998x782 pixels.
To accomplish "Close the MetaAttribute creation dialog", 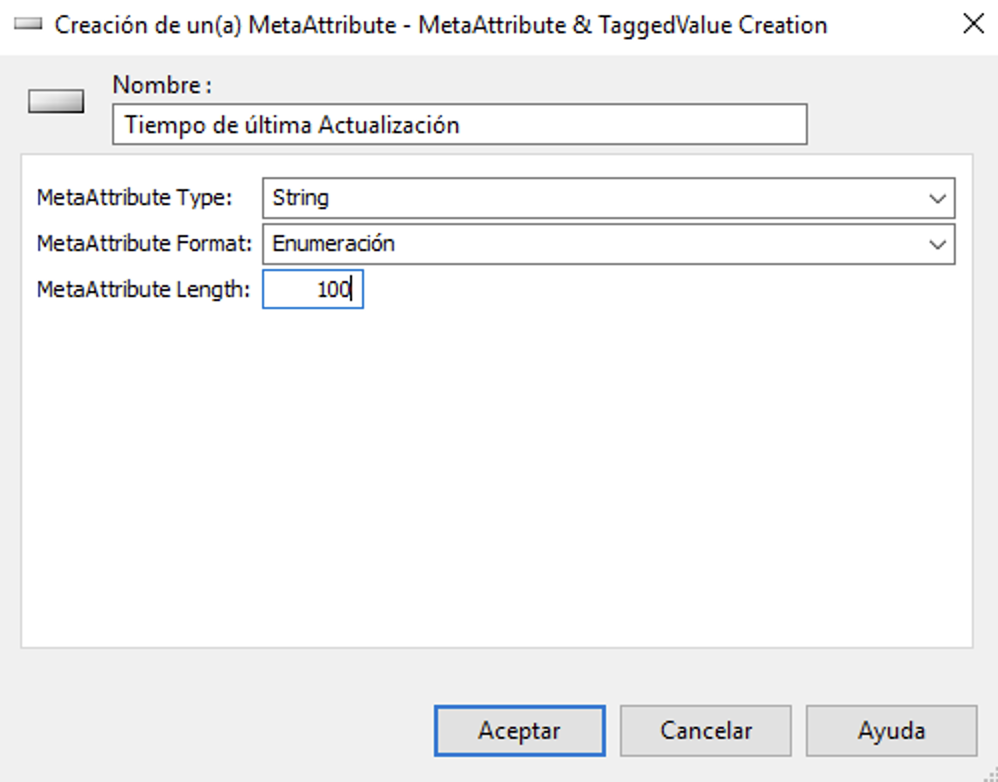I will click(x=973, y=24).
